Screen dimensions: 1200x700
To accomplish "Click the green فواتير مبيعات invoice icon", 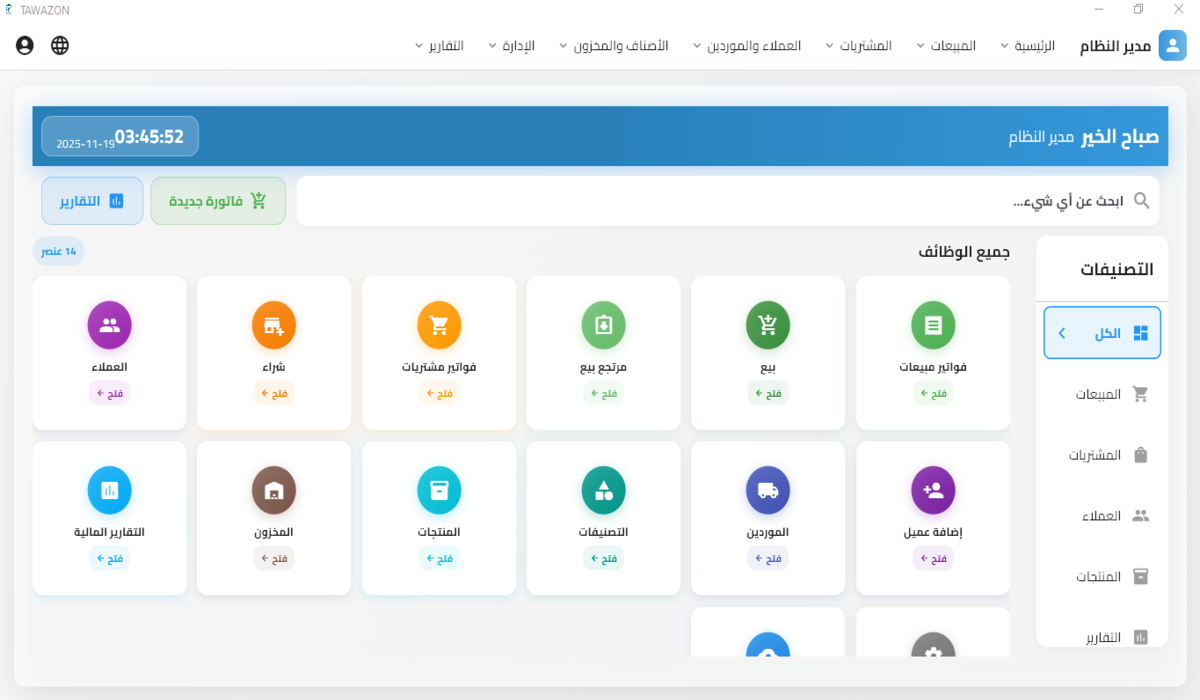I will [933, 325].
